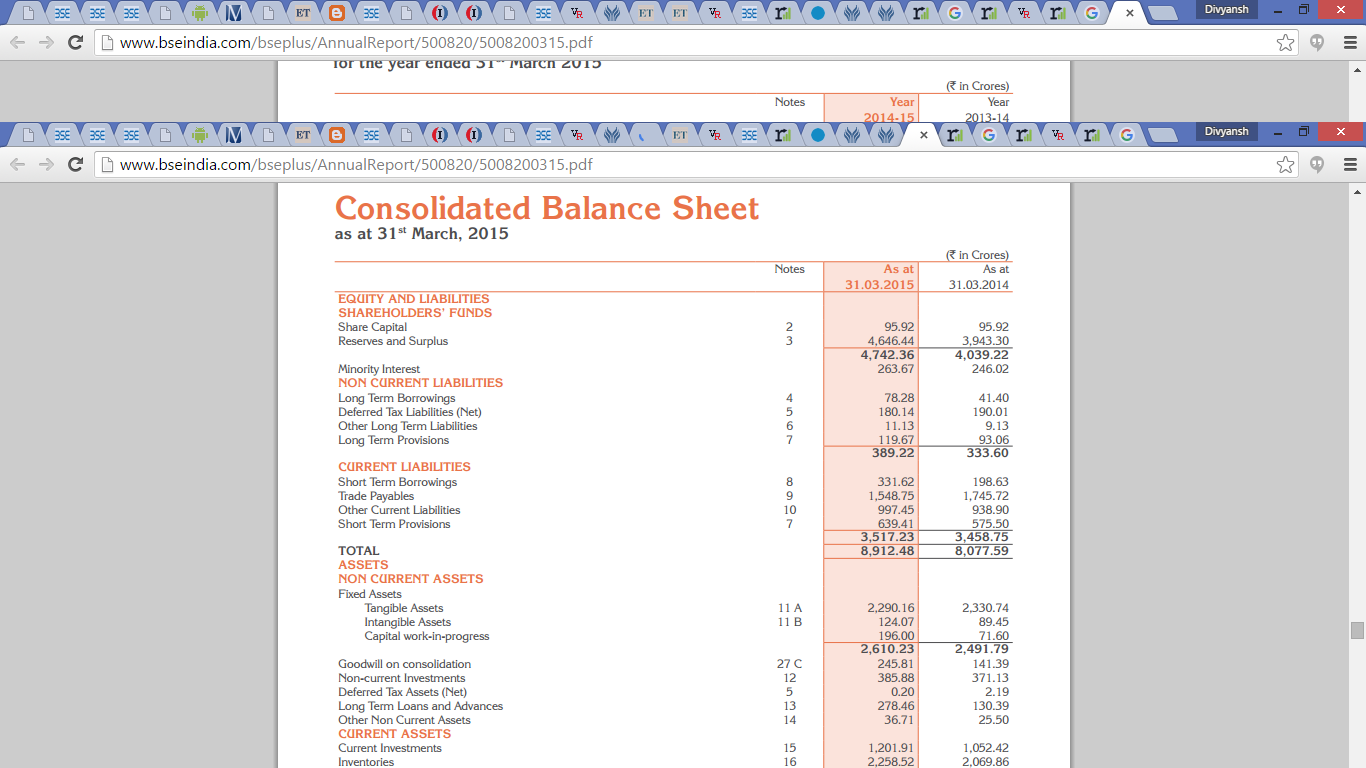1366x768 pixels.
Task: Bookmark the page using the upper window's star
Action: point(1286,43)
